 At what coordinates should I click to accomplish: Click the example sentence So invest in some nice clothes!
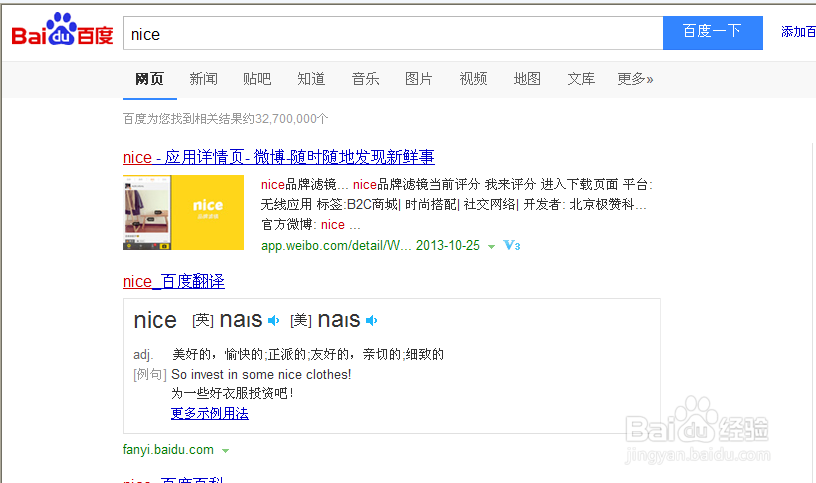click(x=261, y=374)
